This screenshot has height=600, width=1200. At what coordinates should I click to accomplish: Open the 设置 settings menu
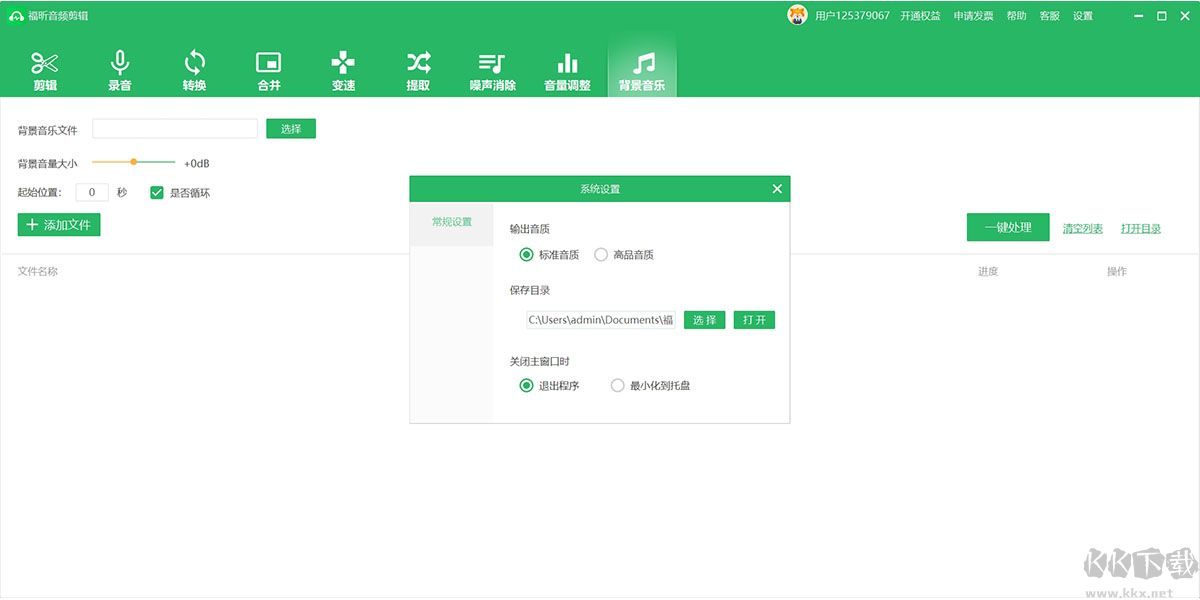1083,16
